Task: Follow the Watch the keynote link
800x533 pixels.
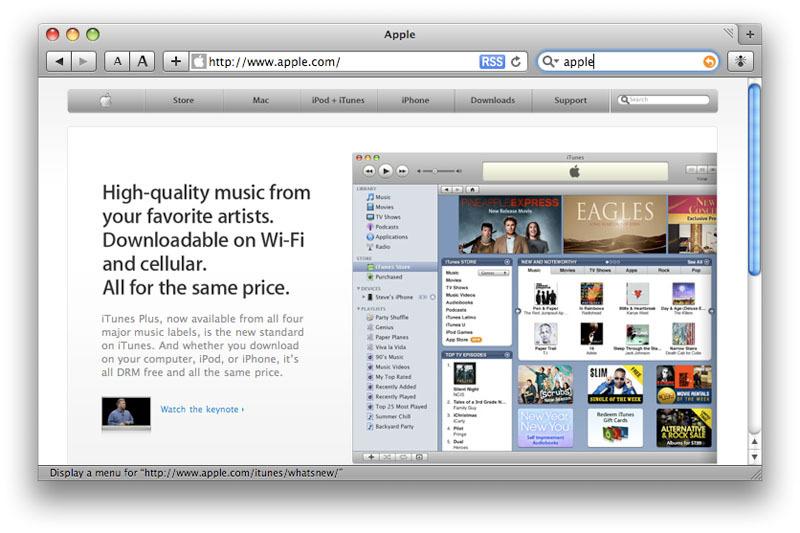Action: coord(202,409)
